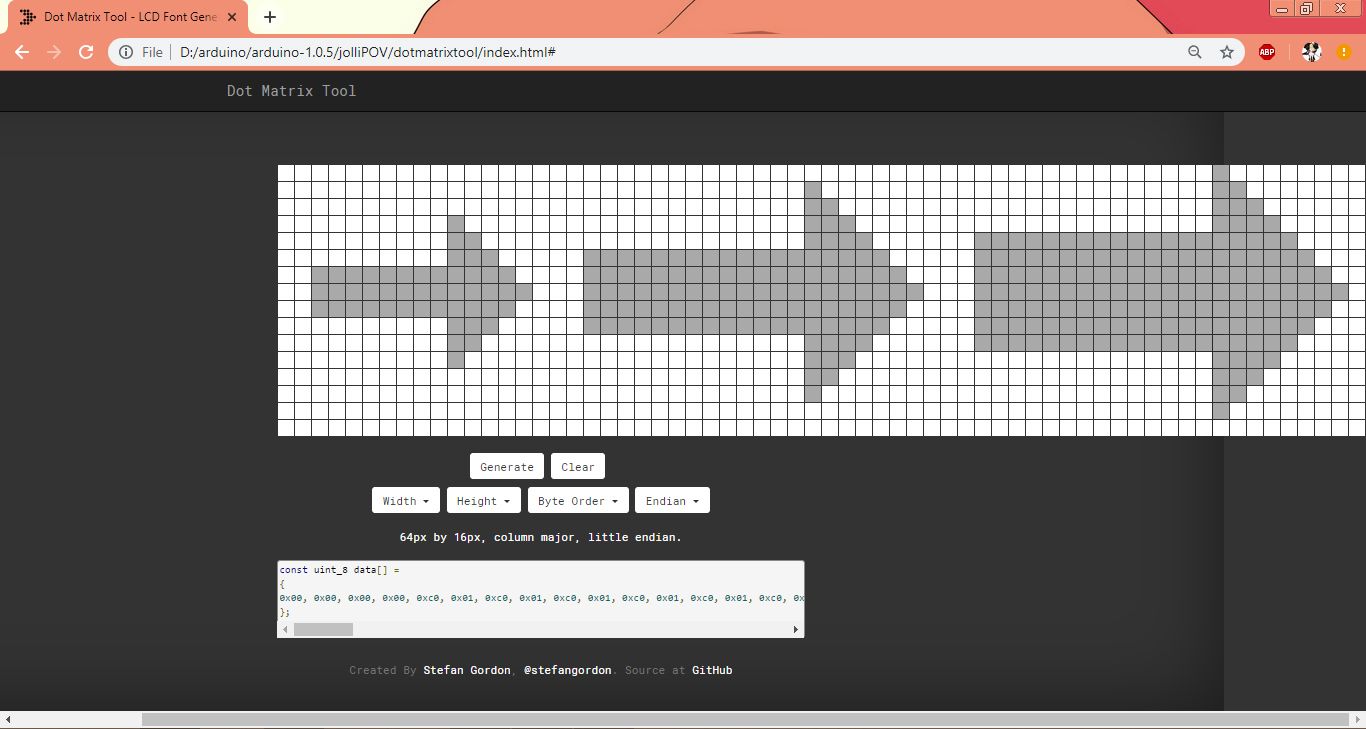Close the Dot Matrix Tool tab
Viewport: 1366px width, 729px height.
point(233,17)
